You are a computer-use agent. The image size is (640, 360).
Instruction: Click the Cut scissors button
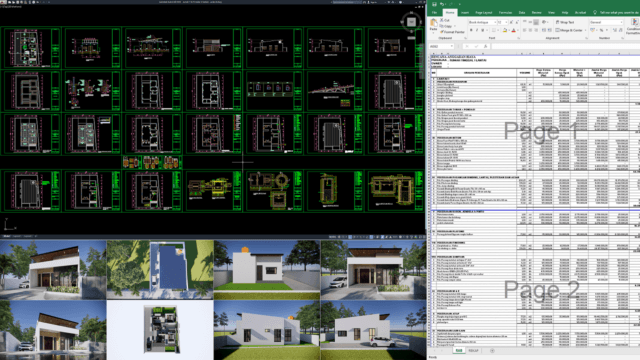coord(445,20)
